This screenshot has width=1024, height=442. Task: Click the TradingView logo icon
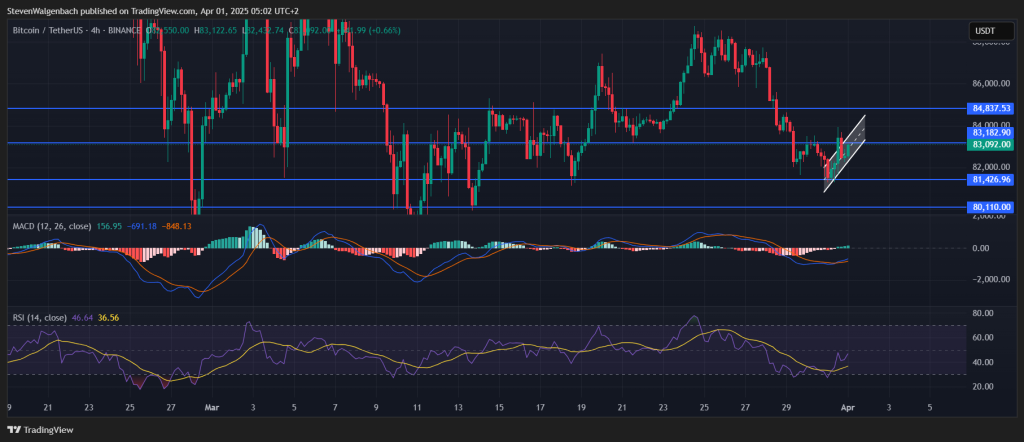coord(14,431)
